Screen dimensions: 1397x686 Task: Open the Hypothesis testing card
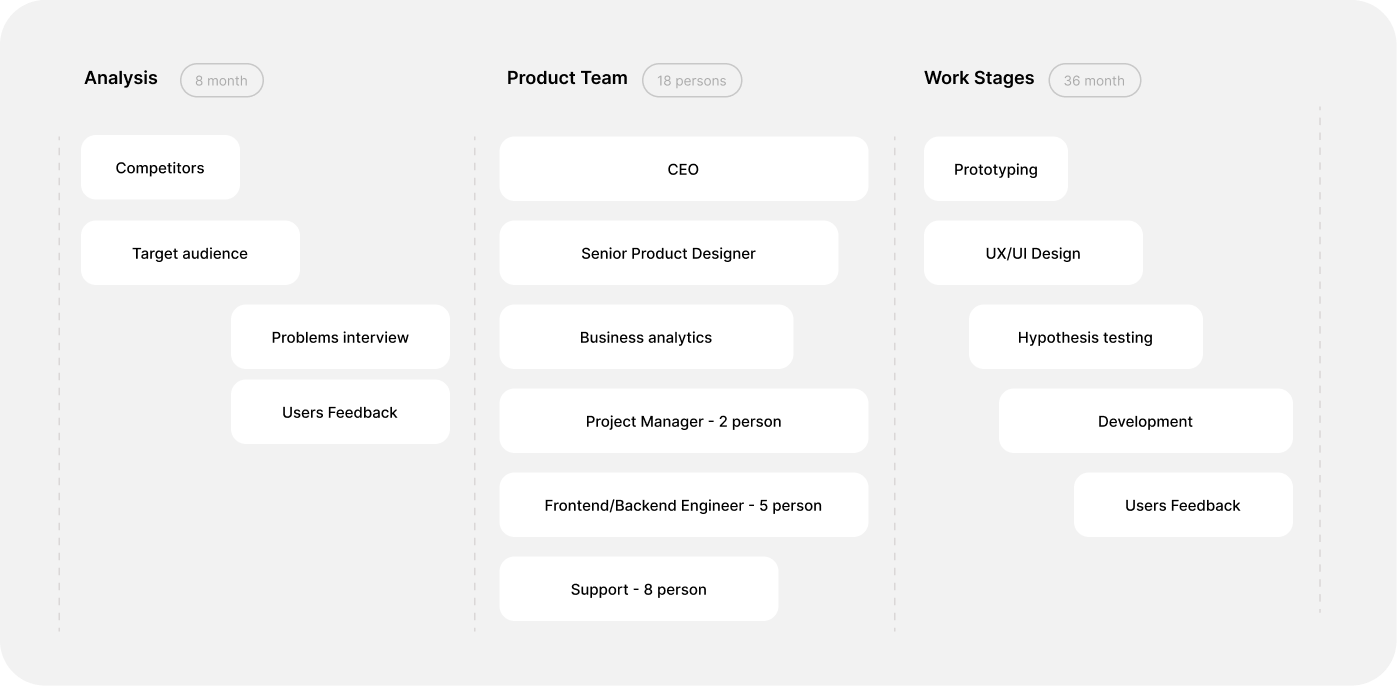1085,337
